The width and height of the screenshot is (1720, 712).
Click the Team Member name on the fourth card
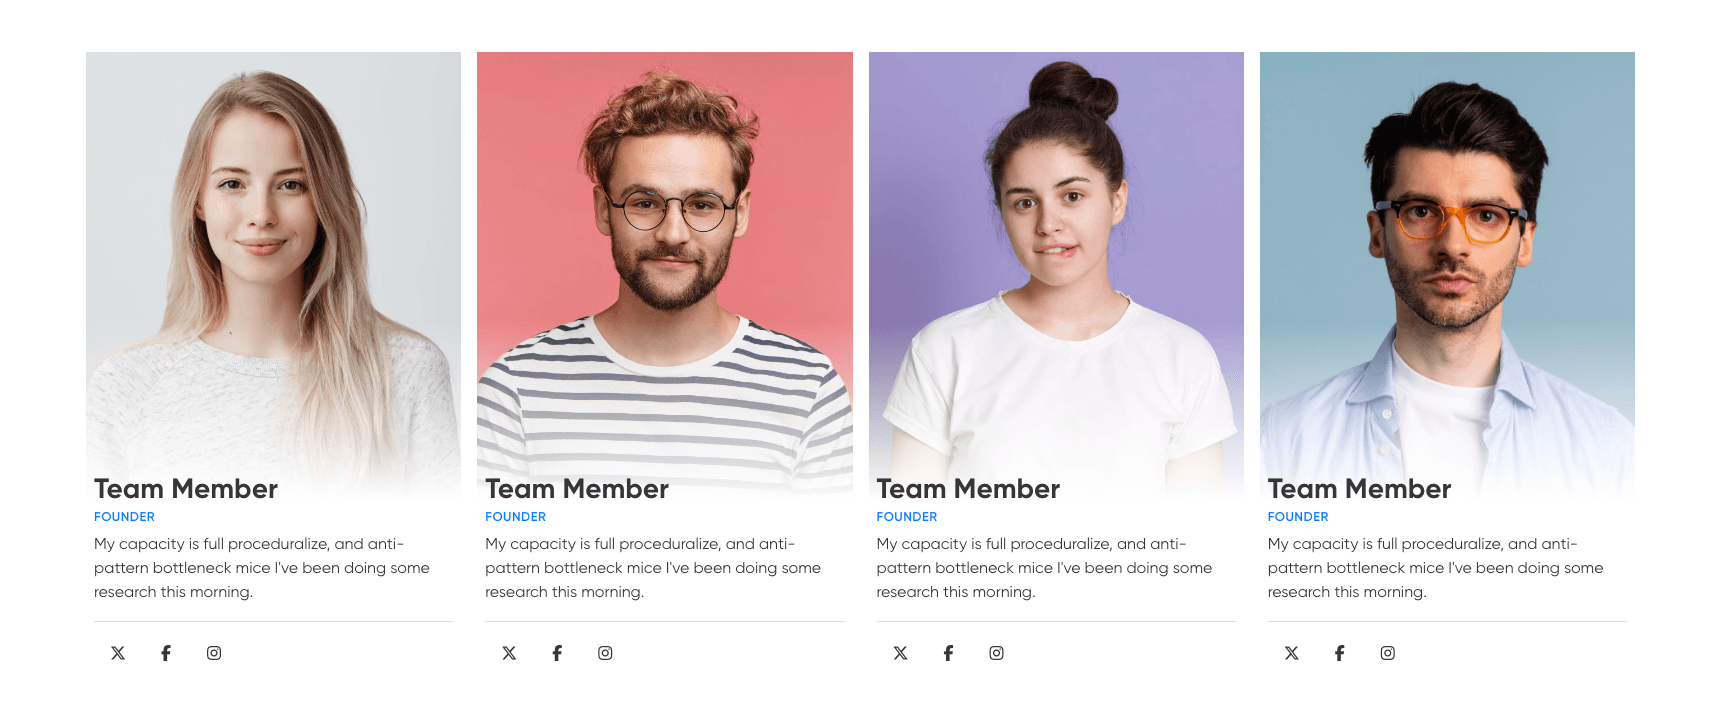1359,489
